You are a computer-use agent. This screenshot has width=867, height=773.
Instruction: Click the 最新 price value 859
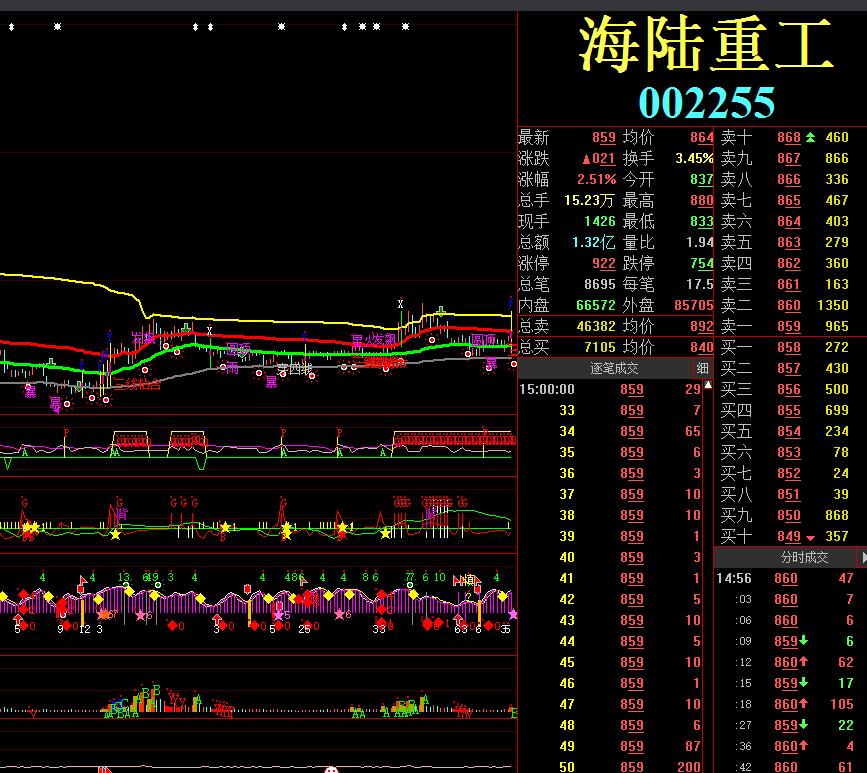point(604,138)
